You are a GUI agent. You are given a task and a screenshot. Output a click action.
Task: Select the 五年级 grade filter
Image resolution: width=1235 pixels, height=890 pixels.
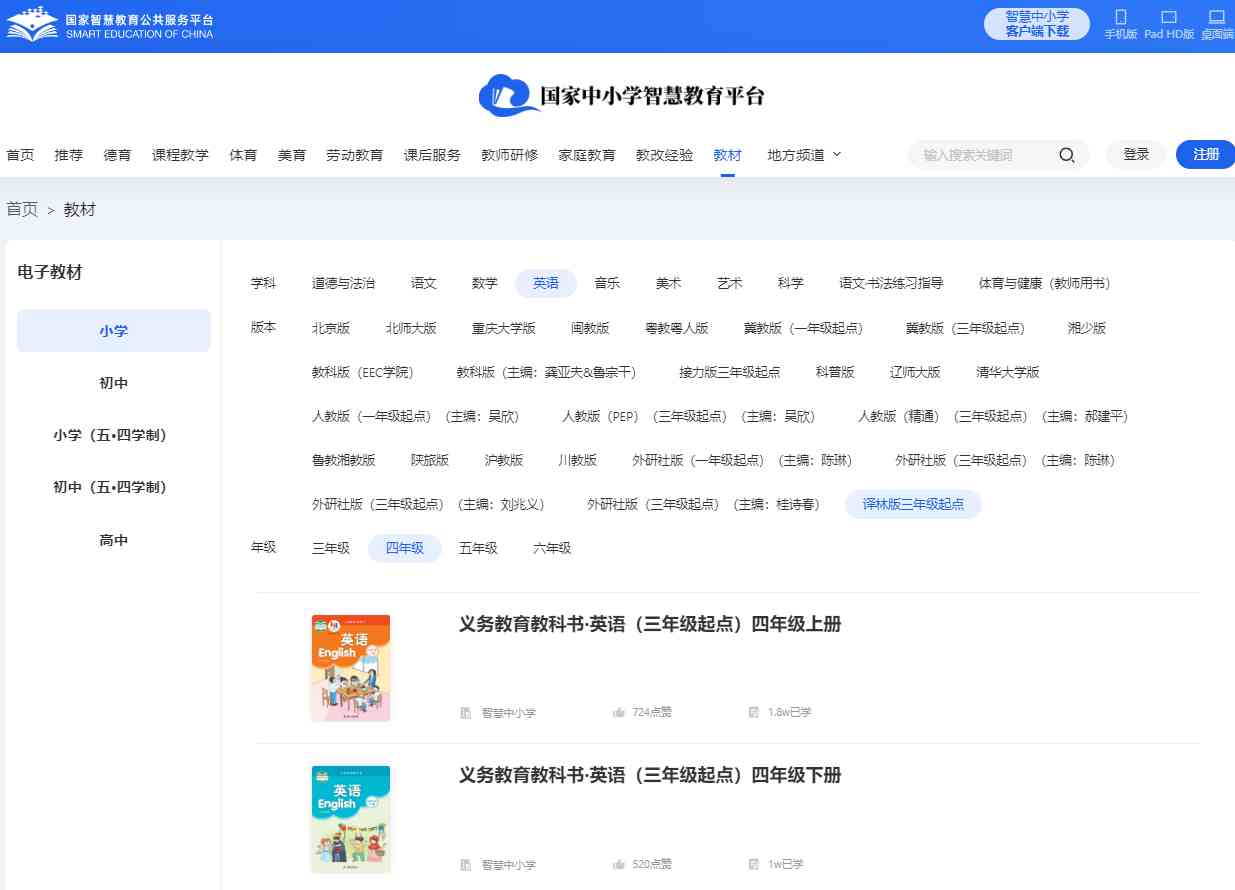478,548
